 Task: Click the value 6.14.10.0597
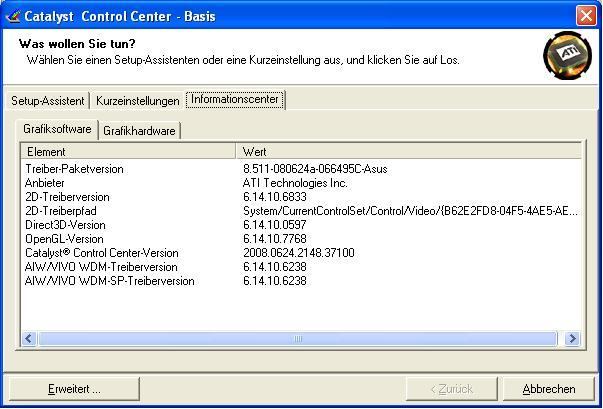(x=275, y=225)
